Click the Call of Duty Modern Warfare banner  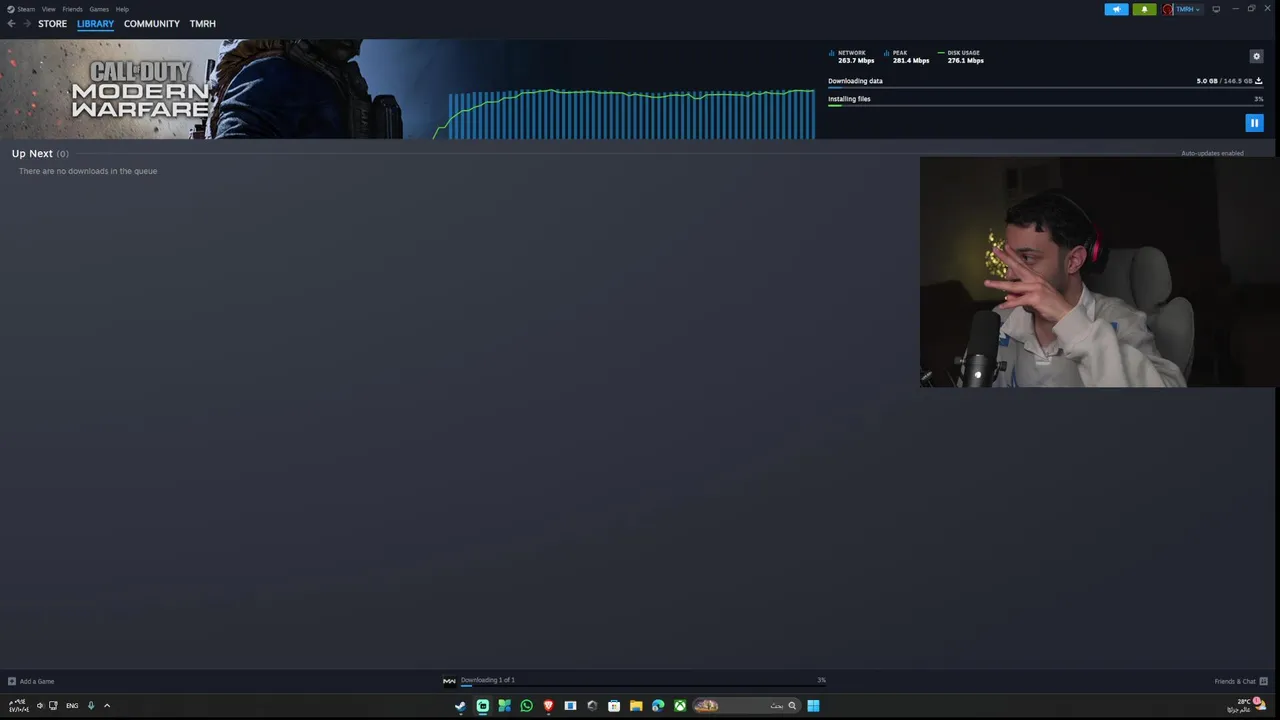200,89
